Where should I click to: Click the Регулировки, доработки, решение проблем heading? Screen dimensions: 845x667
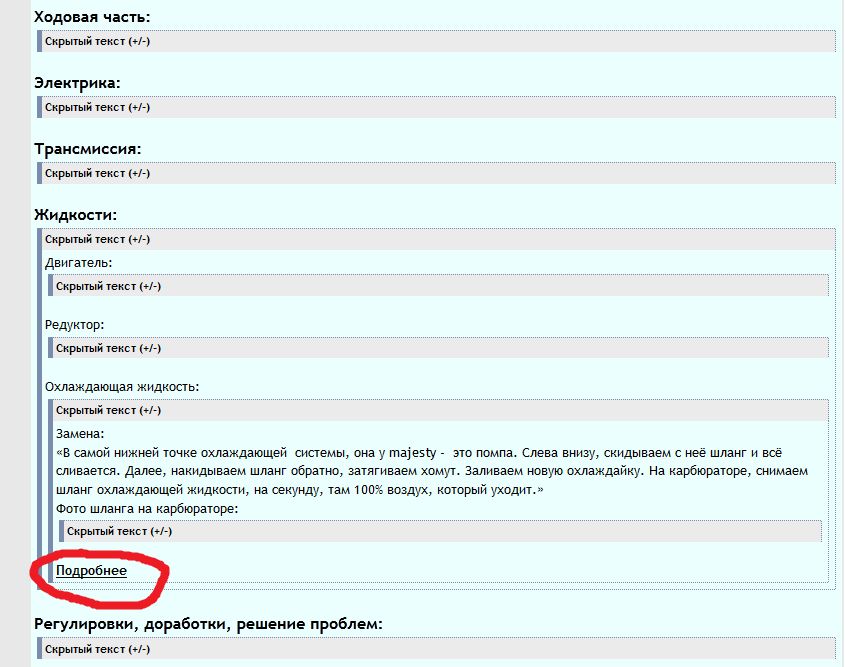pyautogui.click(x=208, y=625)
